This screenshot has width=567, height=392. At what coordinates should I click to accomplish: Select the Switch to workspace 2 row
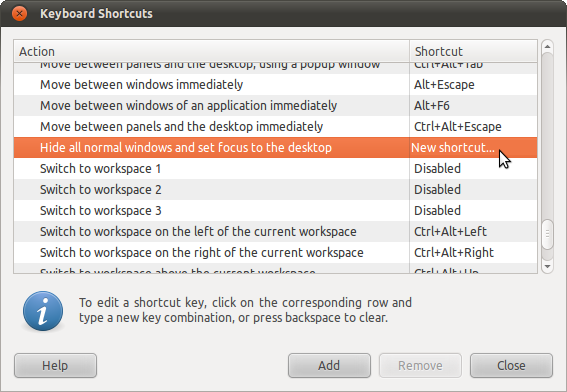(276, 189)
